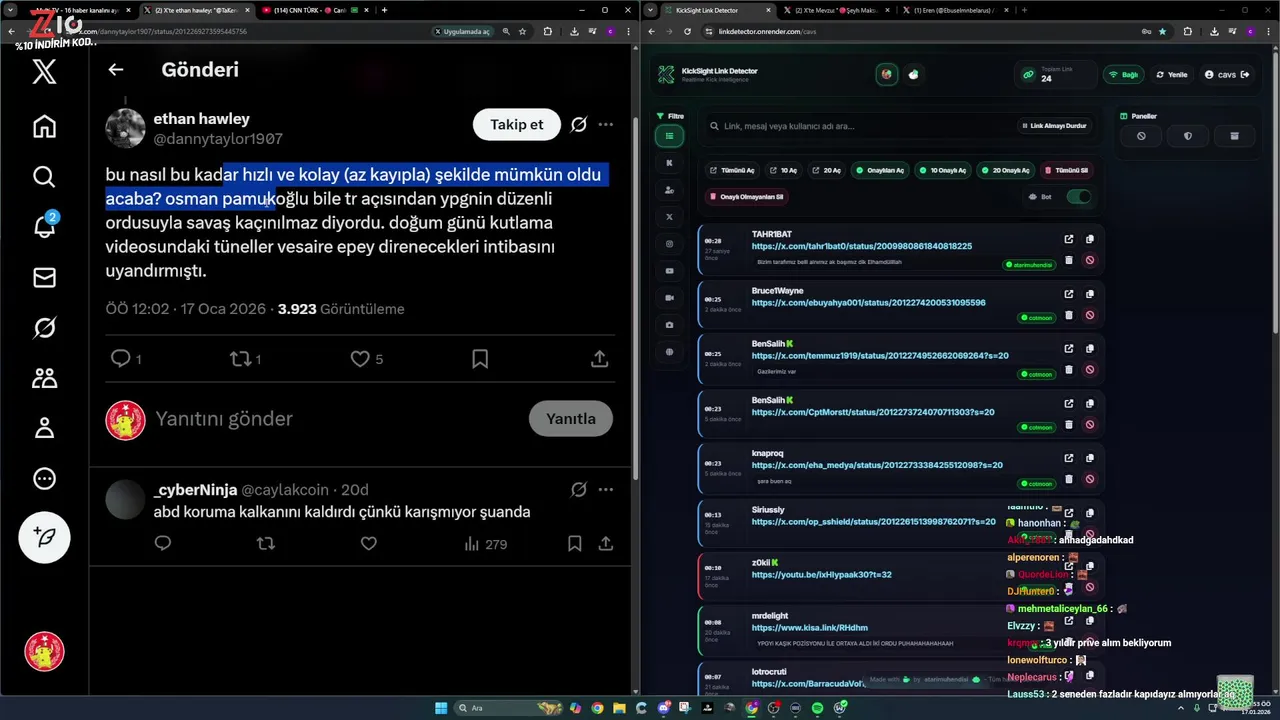This screenshot has width=1280, height=720.
Task: Share ethan hawley's post
Action: coord(600,358)
